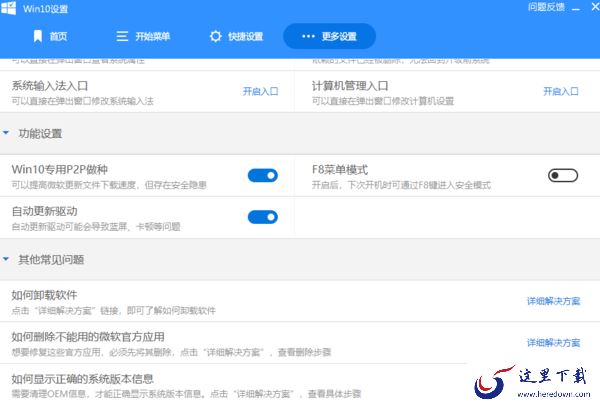Minimize the Win10设置 window
The image size is (600, 402).
coord(576,8)
